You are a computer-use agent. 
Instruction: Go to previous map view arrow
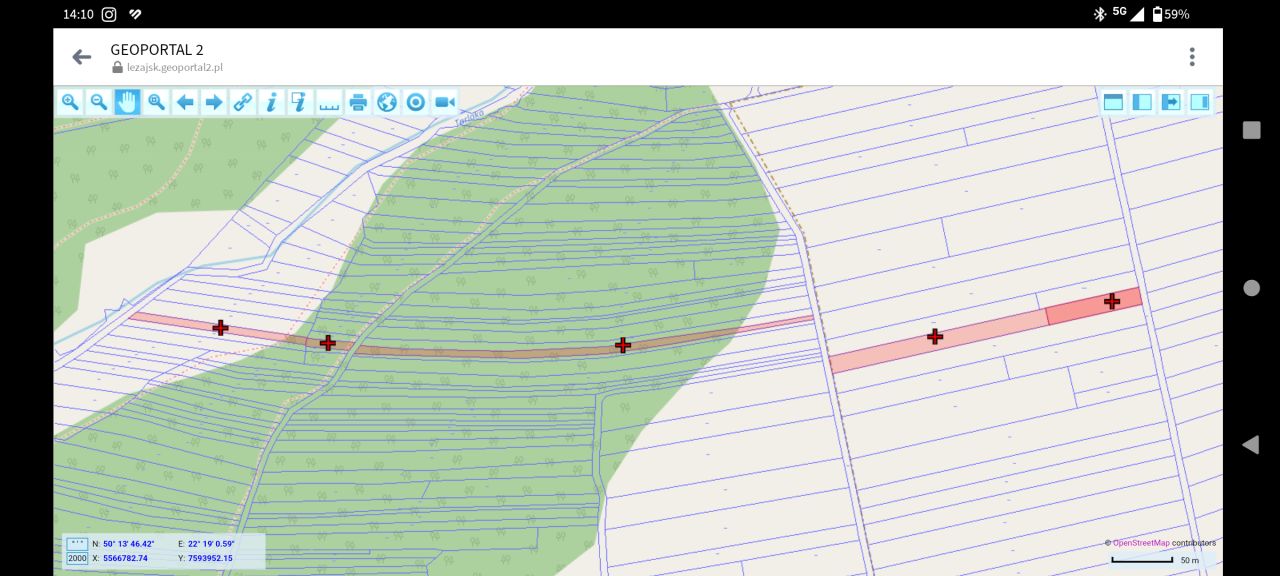pos(185,102)
